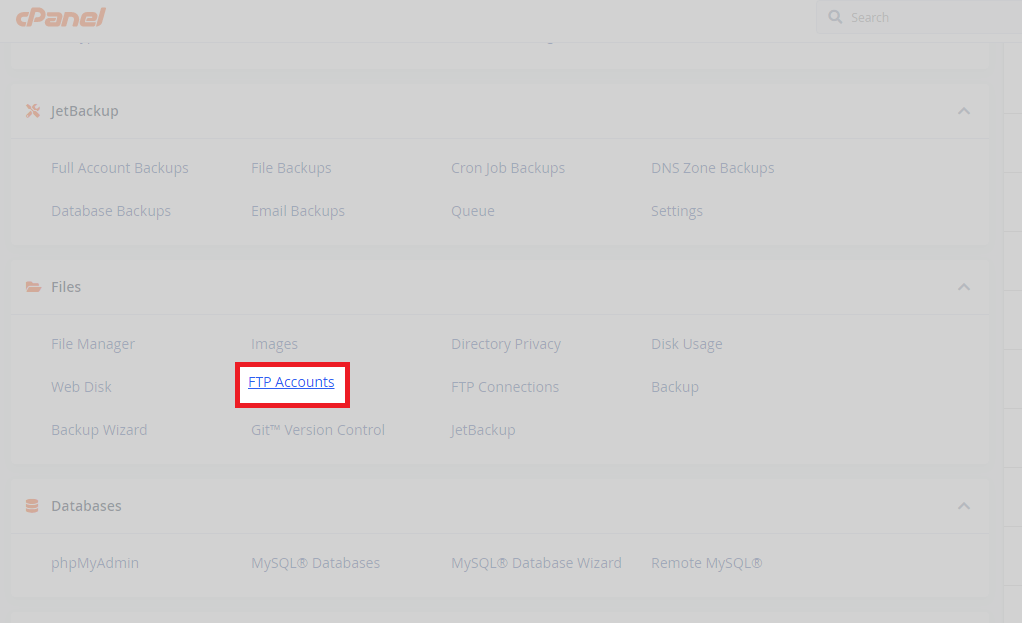Viewport: 1022px width, 623px height.
Task: Open Git Version Control
Action: tap(317, 429)
